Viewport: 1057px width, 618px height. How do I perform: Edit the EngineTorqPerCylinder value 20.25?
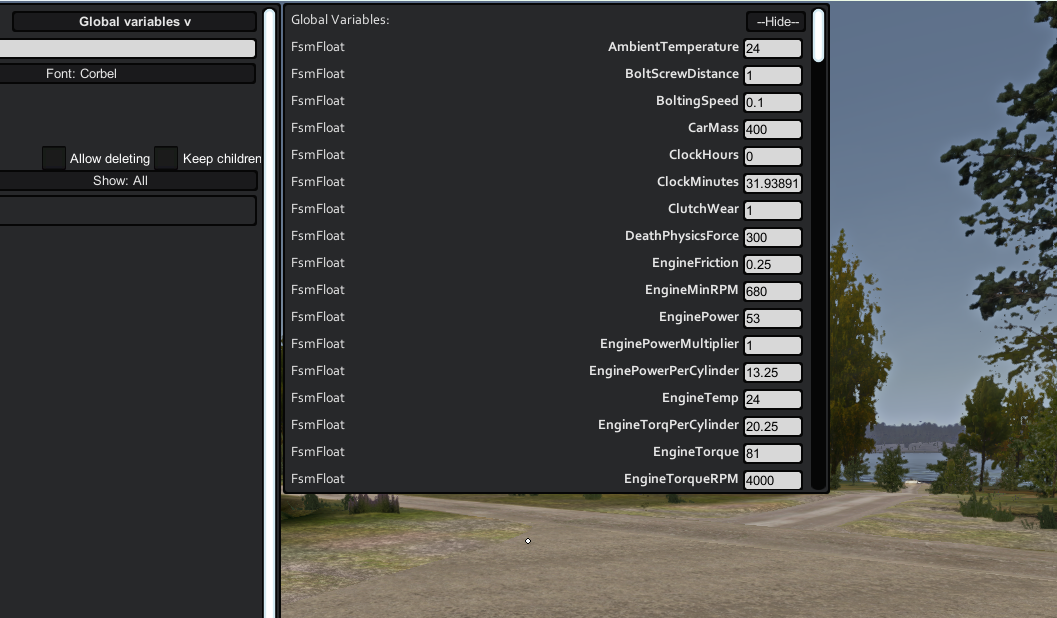click(x=773, y=426)
